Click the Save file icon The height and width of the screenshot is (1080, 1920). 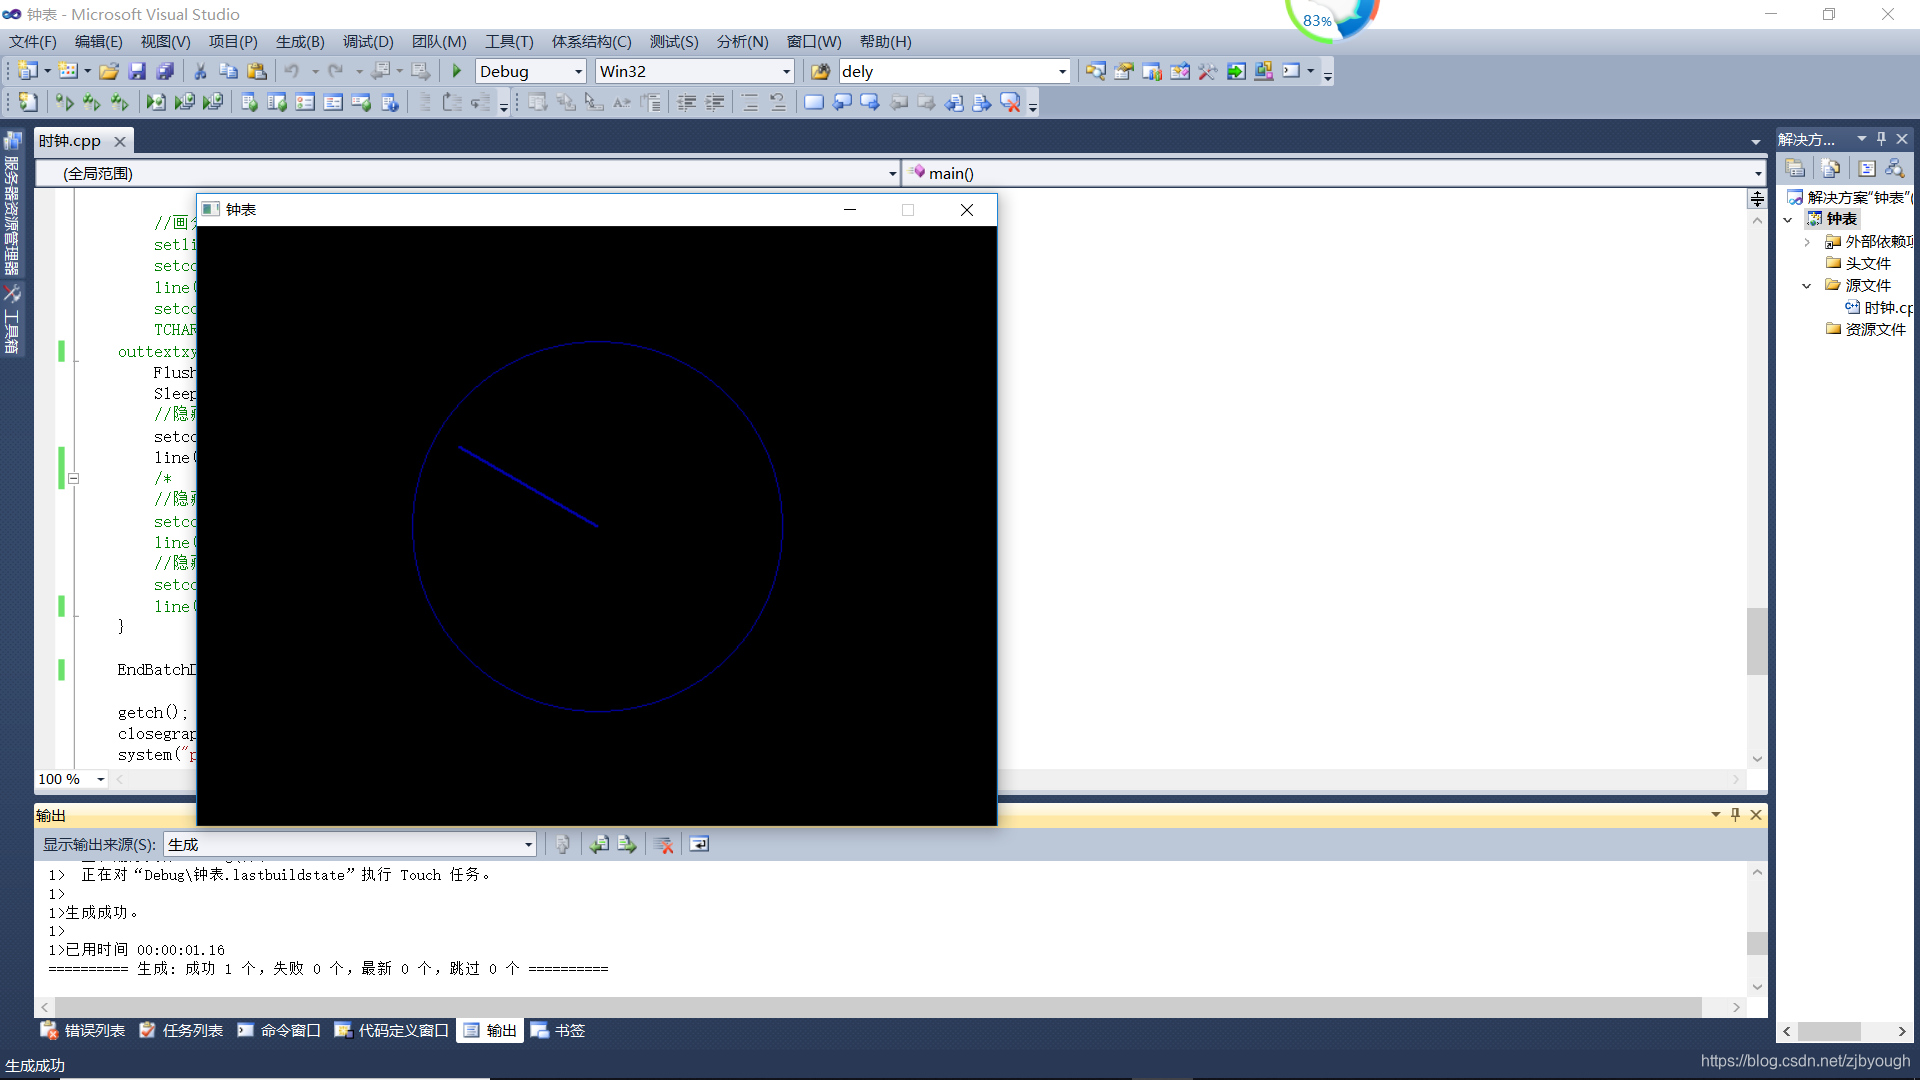[138, 71]
